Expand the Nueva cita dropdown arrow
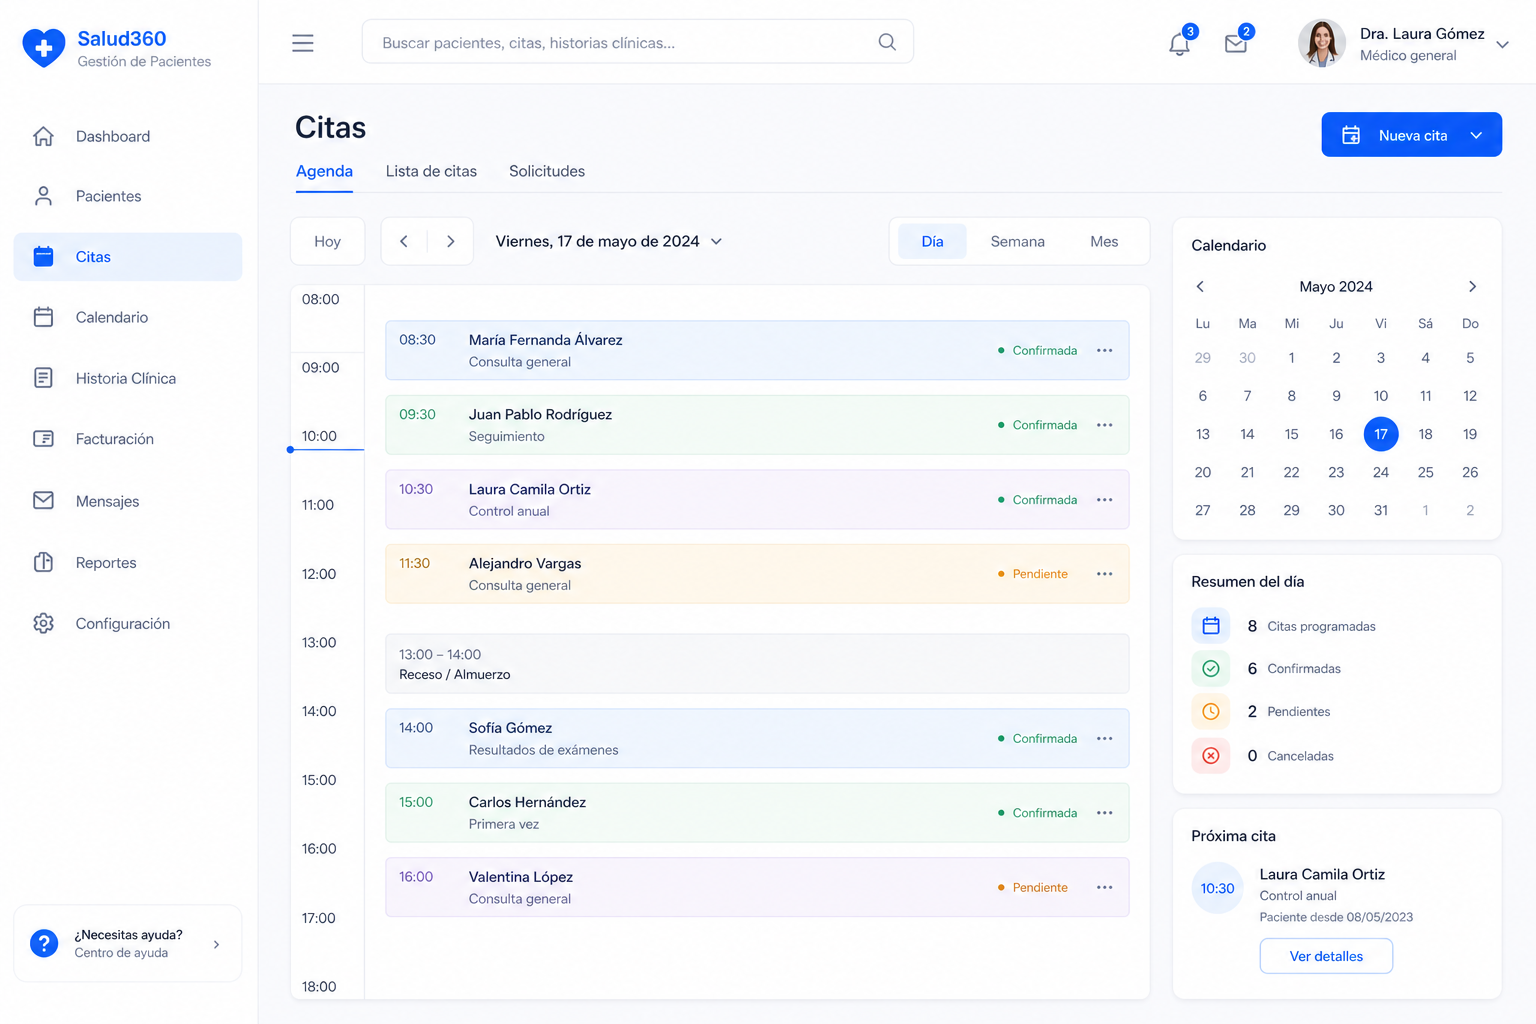This screenshot has height=1024, width=1536. [1476, 135]
